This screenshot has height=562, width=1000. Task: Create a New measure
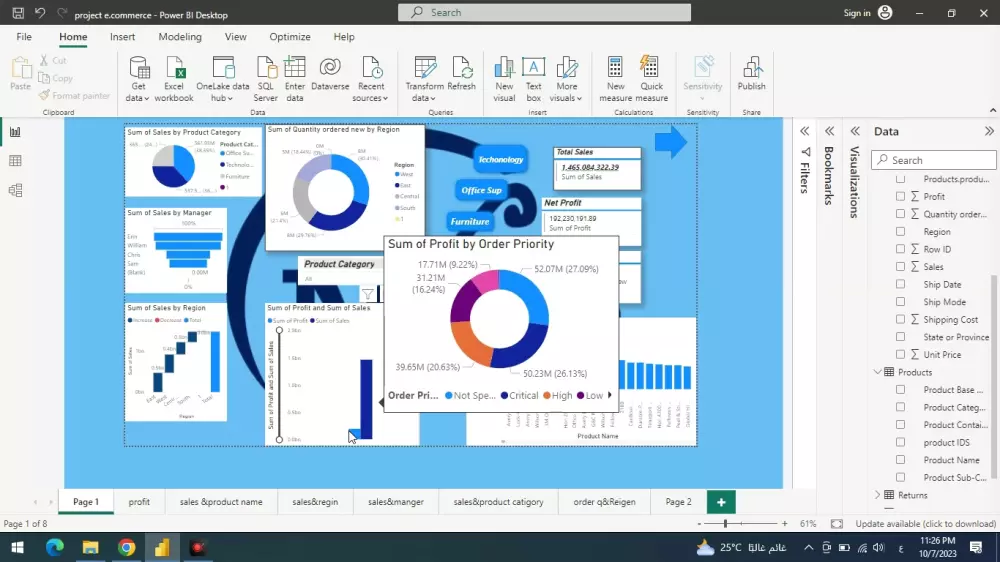(x=615, y=79)
